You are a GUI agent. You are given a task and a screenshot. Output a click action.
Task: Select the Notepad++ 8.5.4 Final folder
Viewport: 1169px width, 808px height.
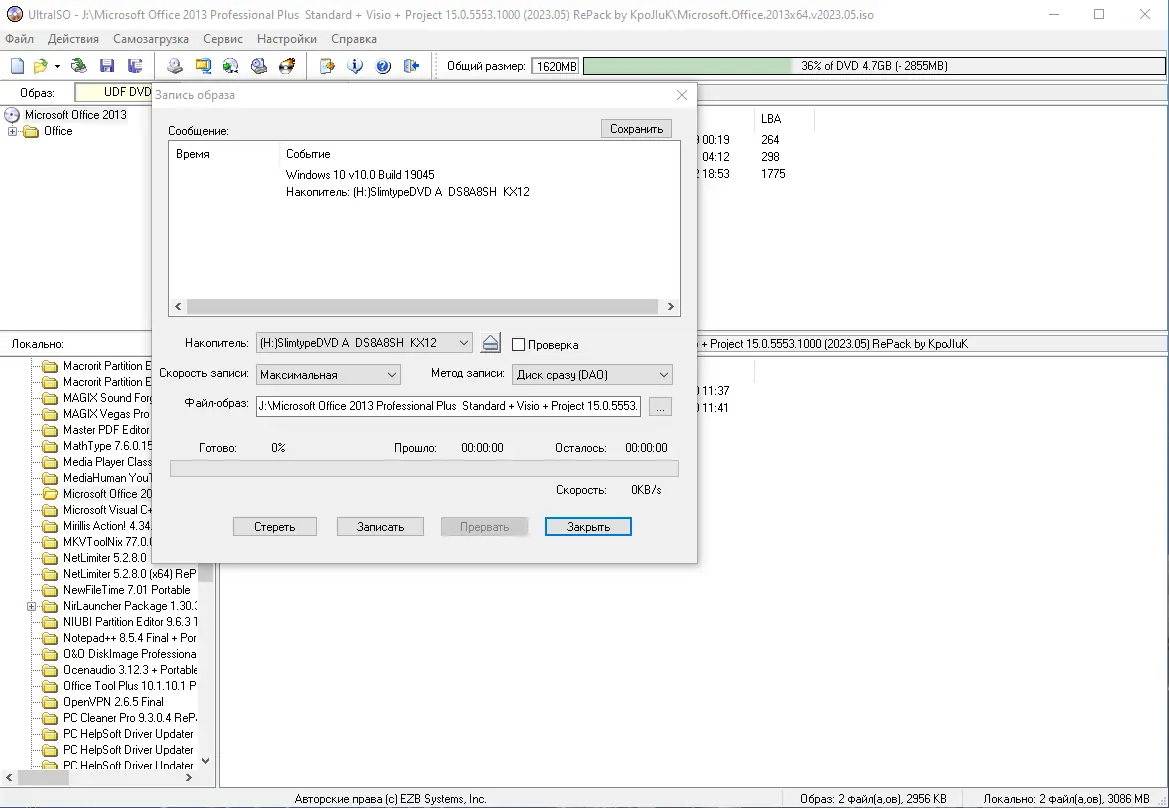(130, 638)
